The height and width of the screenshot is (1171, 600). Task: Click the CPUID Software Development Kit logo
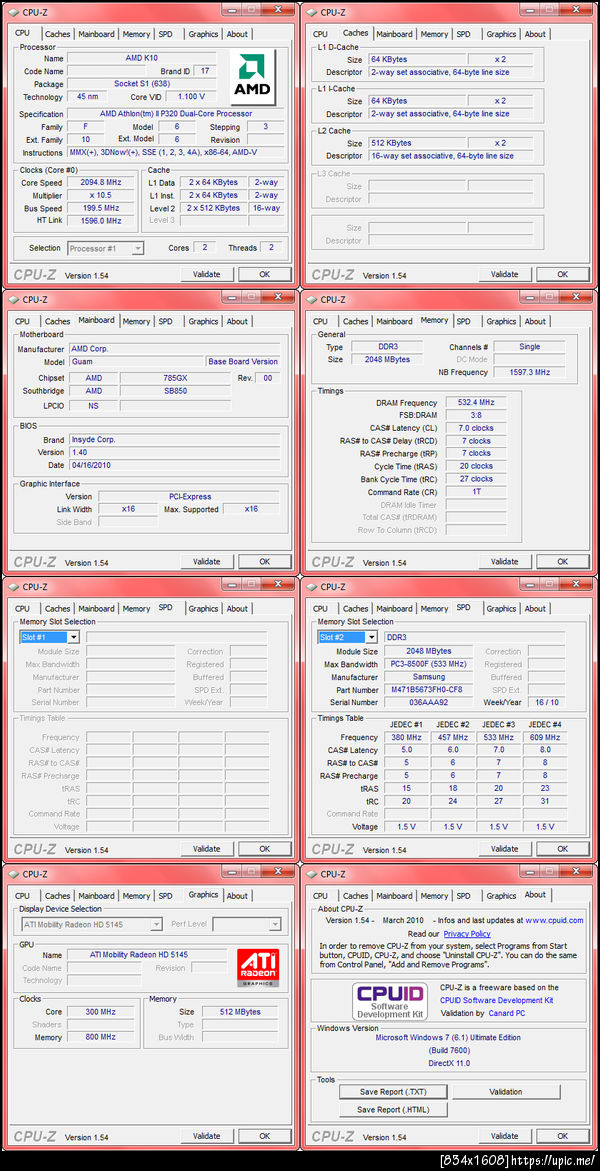tap(391, 1001)
